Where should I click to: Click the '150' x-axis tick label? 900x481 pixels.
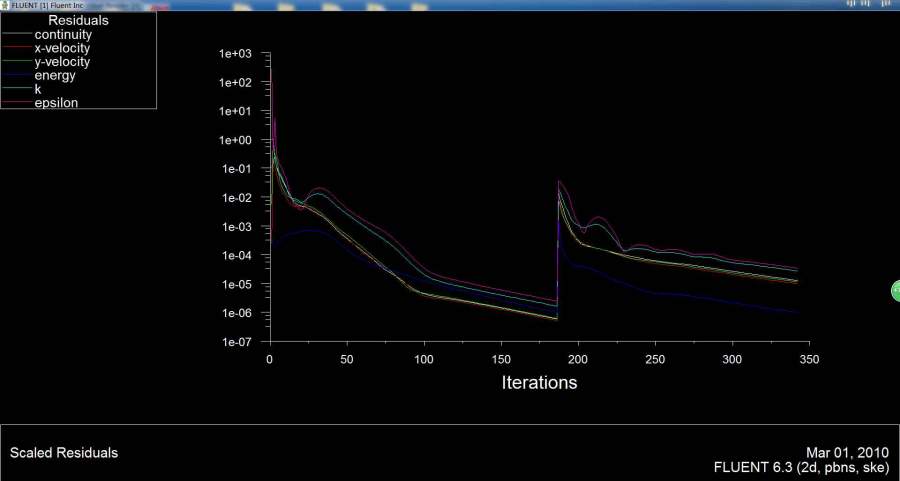click(501, 359)
